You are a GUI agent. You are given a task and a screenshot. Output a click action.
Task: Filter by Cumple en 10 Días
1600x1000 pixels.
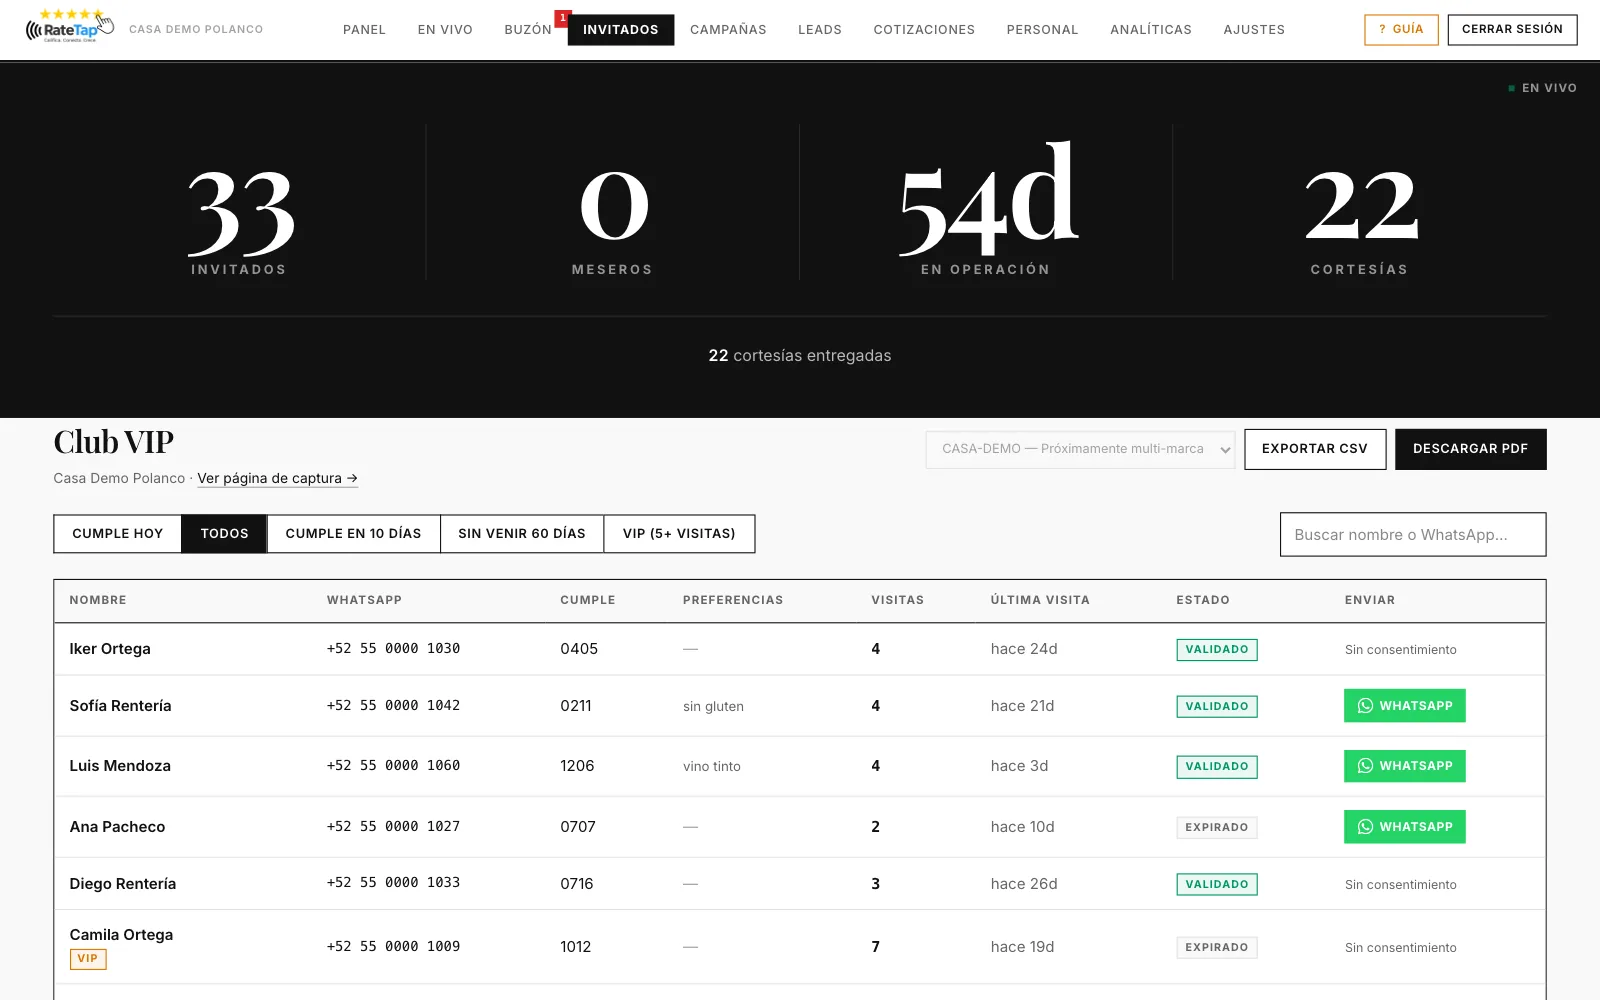click(x=353, y=534)
